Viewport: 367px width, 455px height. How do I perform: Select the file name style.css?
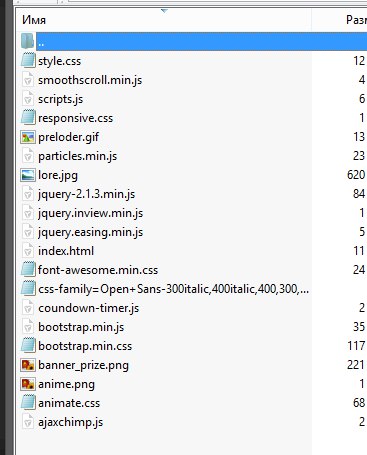[59, 61]
